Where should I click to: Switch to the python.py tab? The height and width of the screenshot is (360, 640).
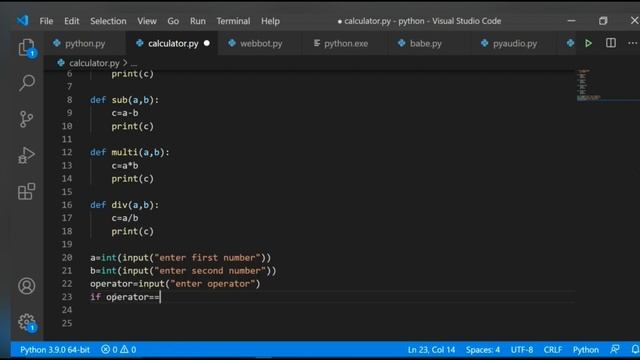85,43
